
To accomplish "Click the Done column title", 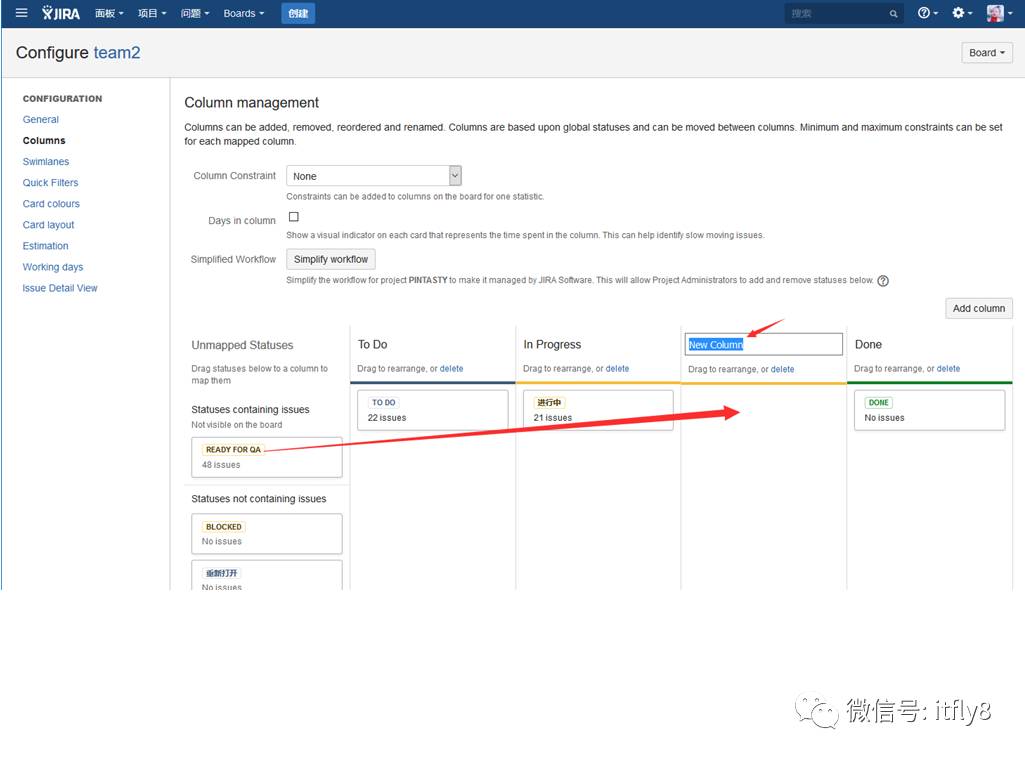I will pyautogui.click(x=868, y=345).
